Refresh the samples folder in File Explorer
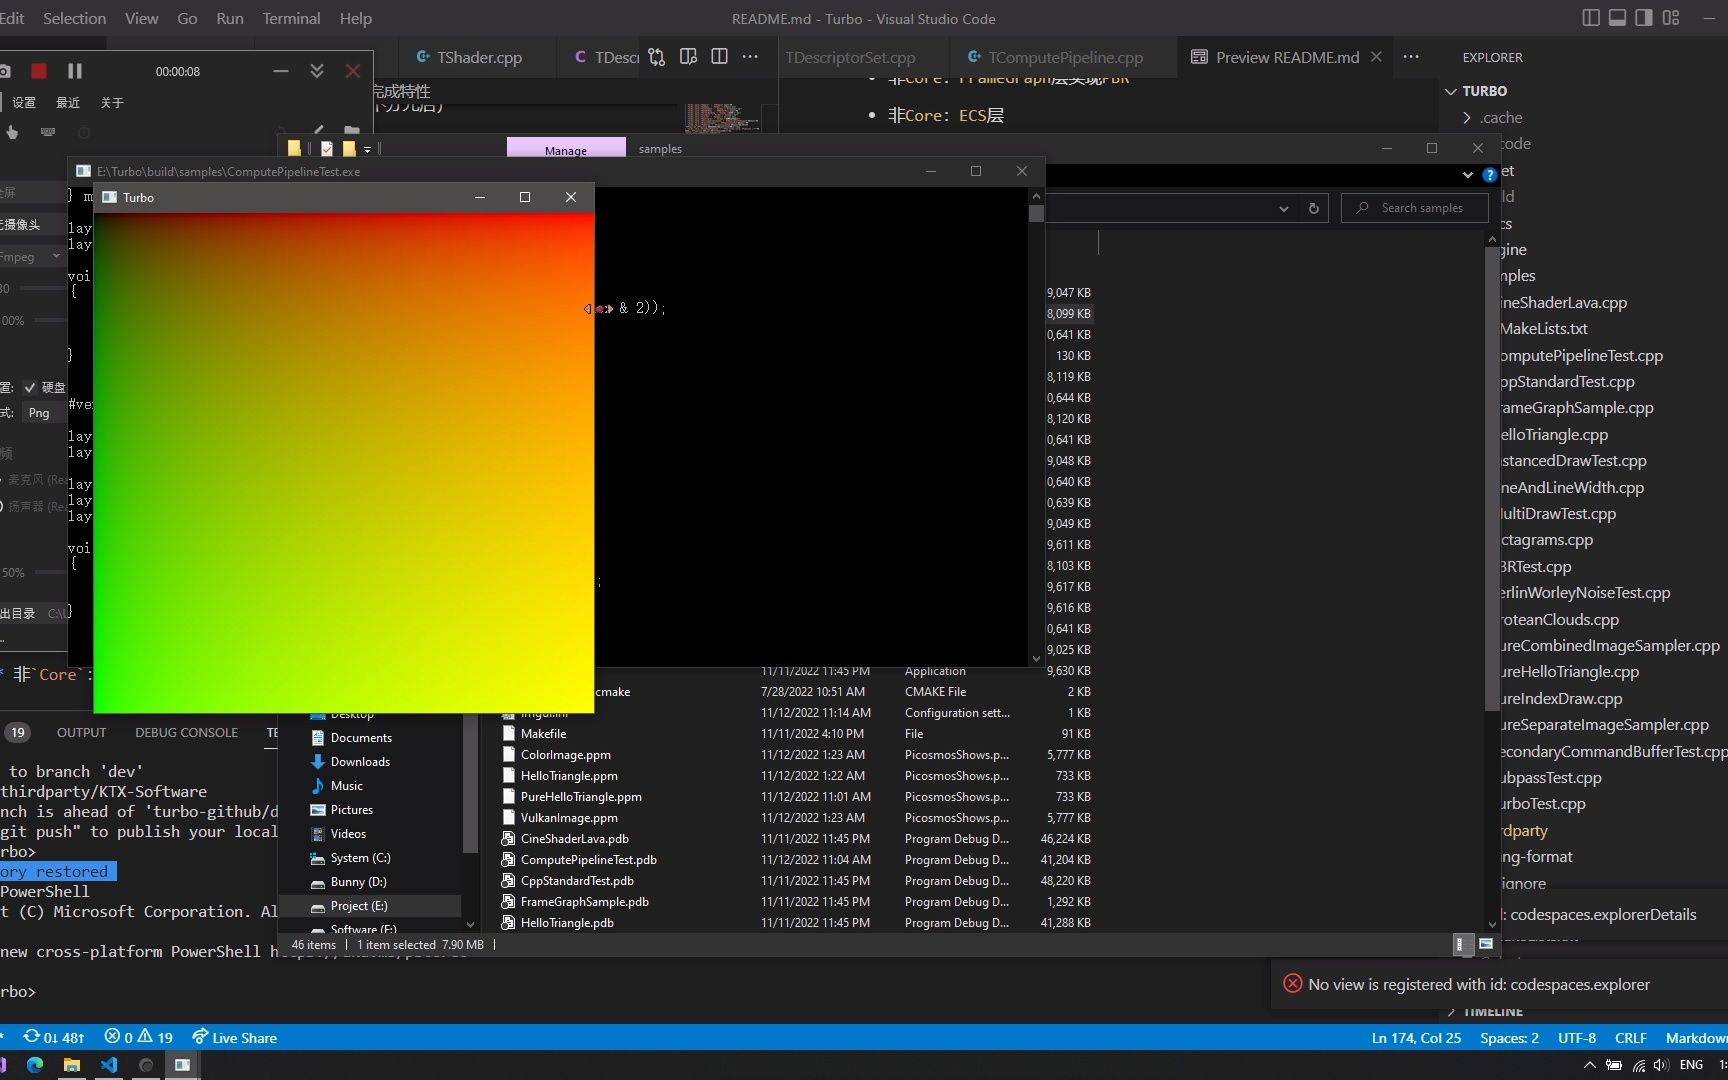 [x=1313, y=208]
